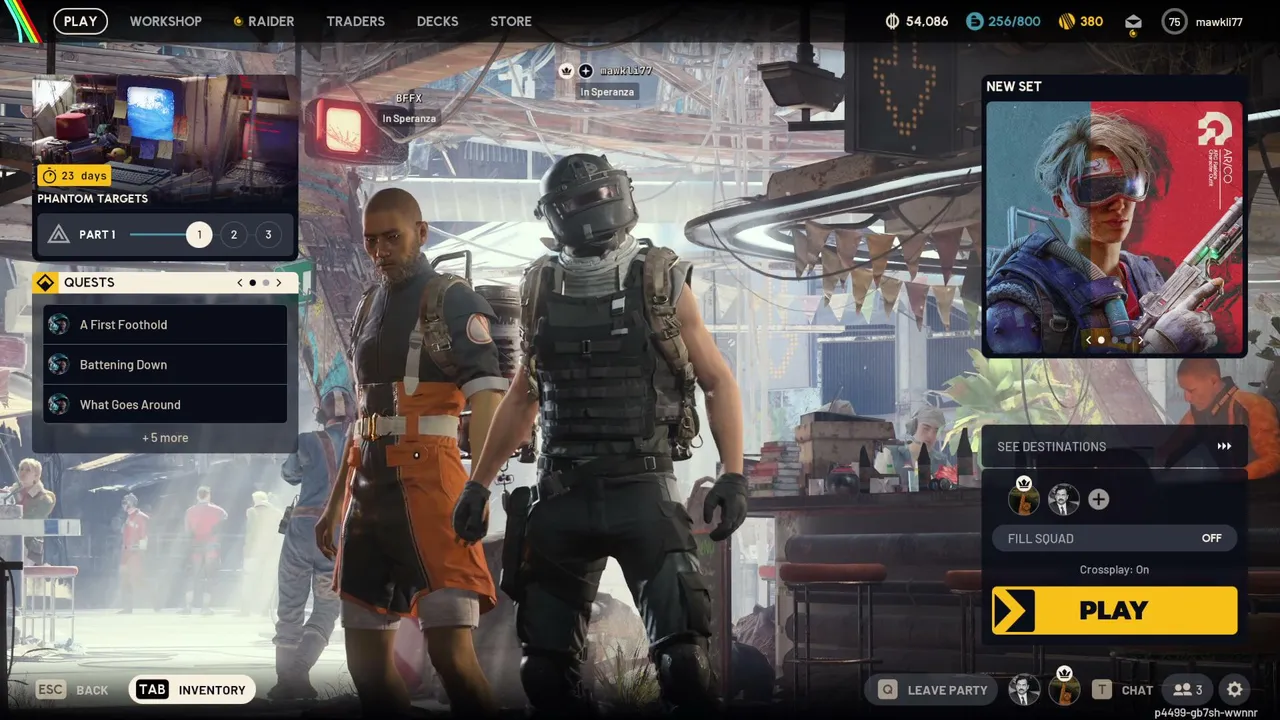Open the A First Foothold quest
The height and width of the screenshot is (720, 1280).
click(165, 324)
